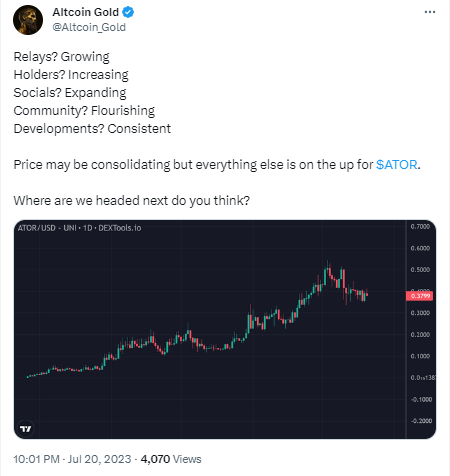Click the TradingView logo in chart corner

26,428
